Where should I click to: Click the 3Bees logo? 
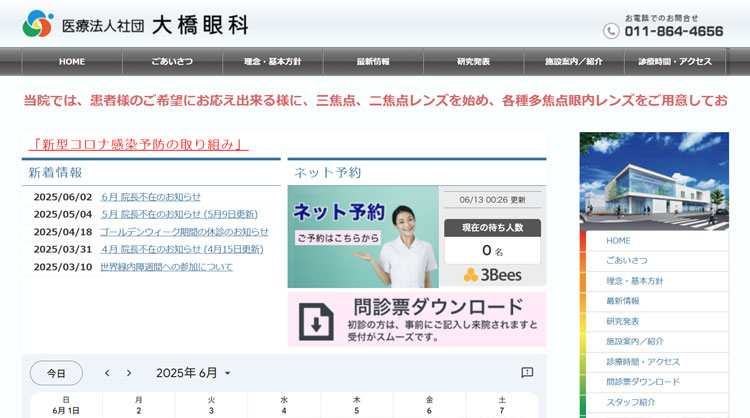pos(493,275)
